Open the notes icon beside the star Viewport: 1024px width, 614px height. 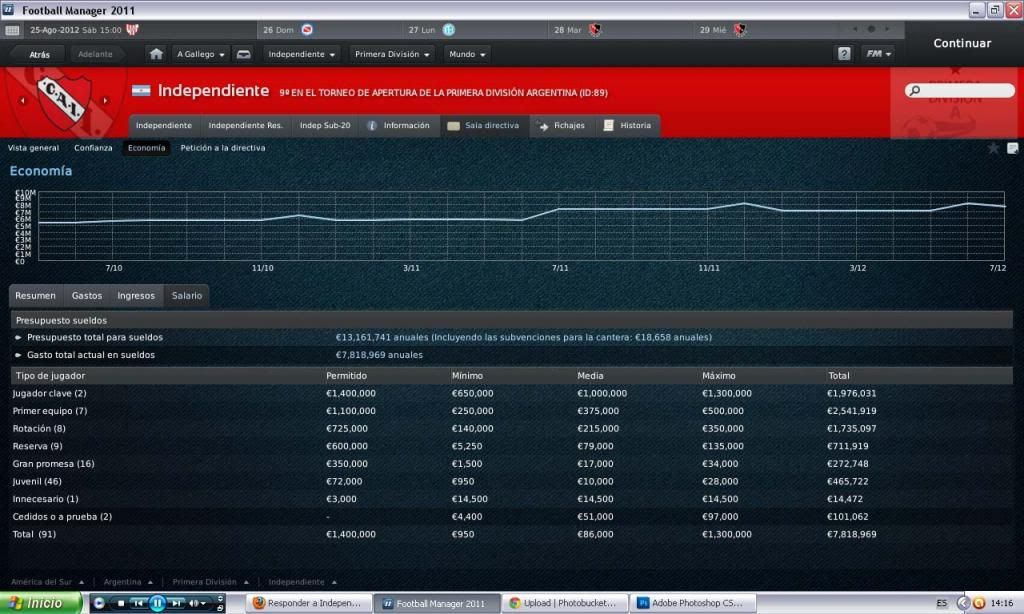coord(1012,148)
